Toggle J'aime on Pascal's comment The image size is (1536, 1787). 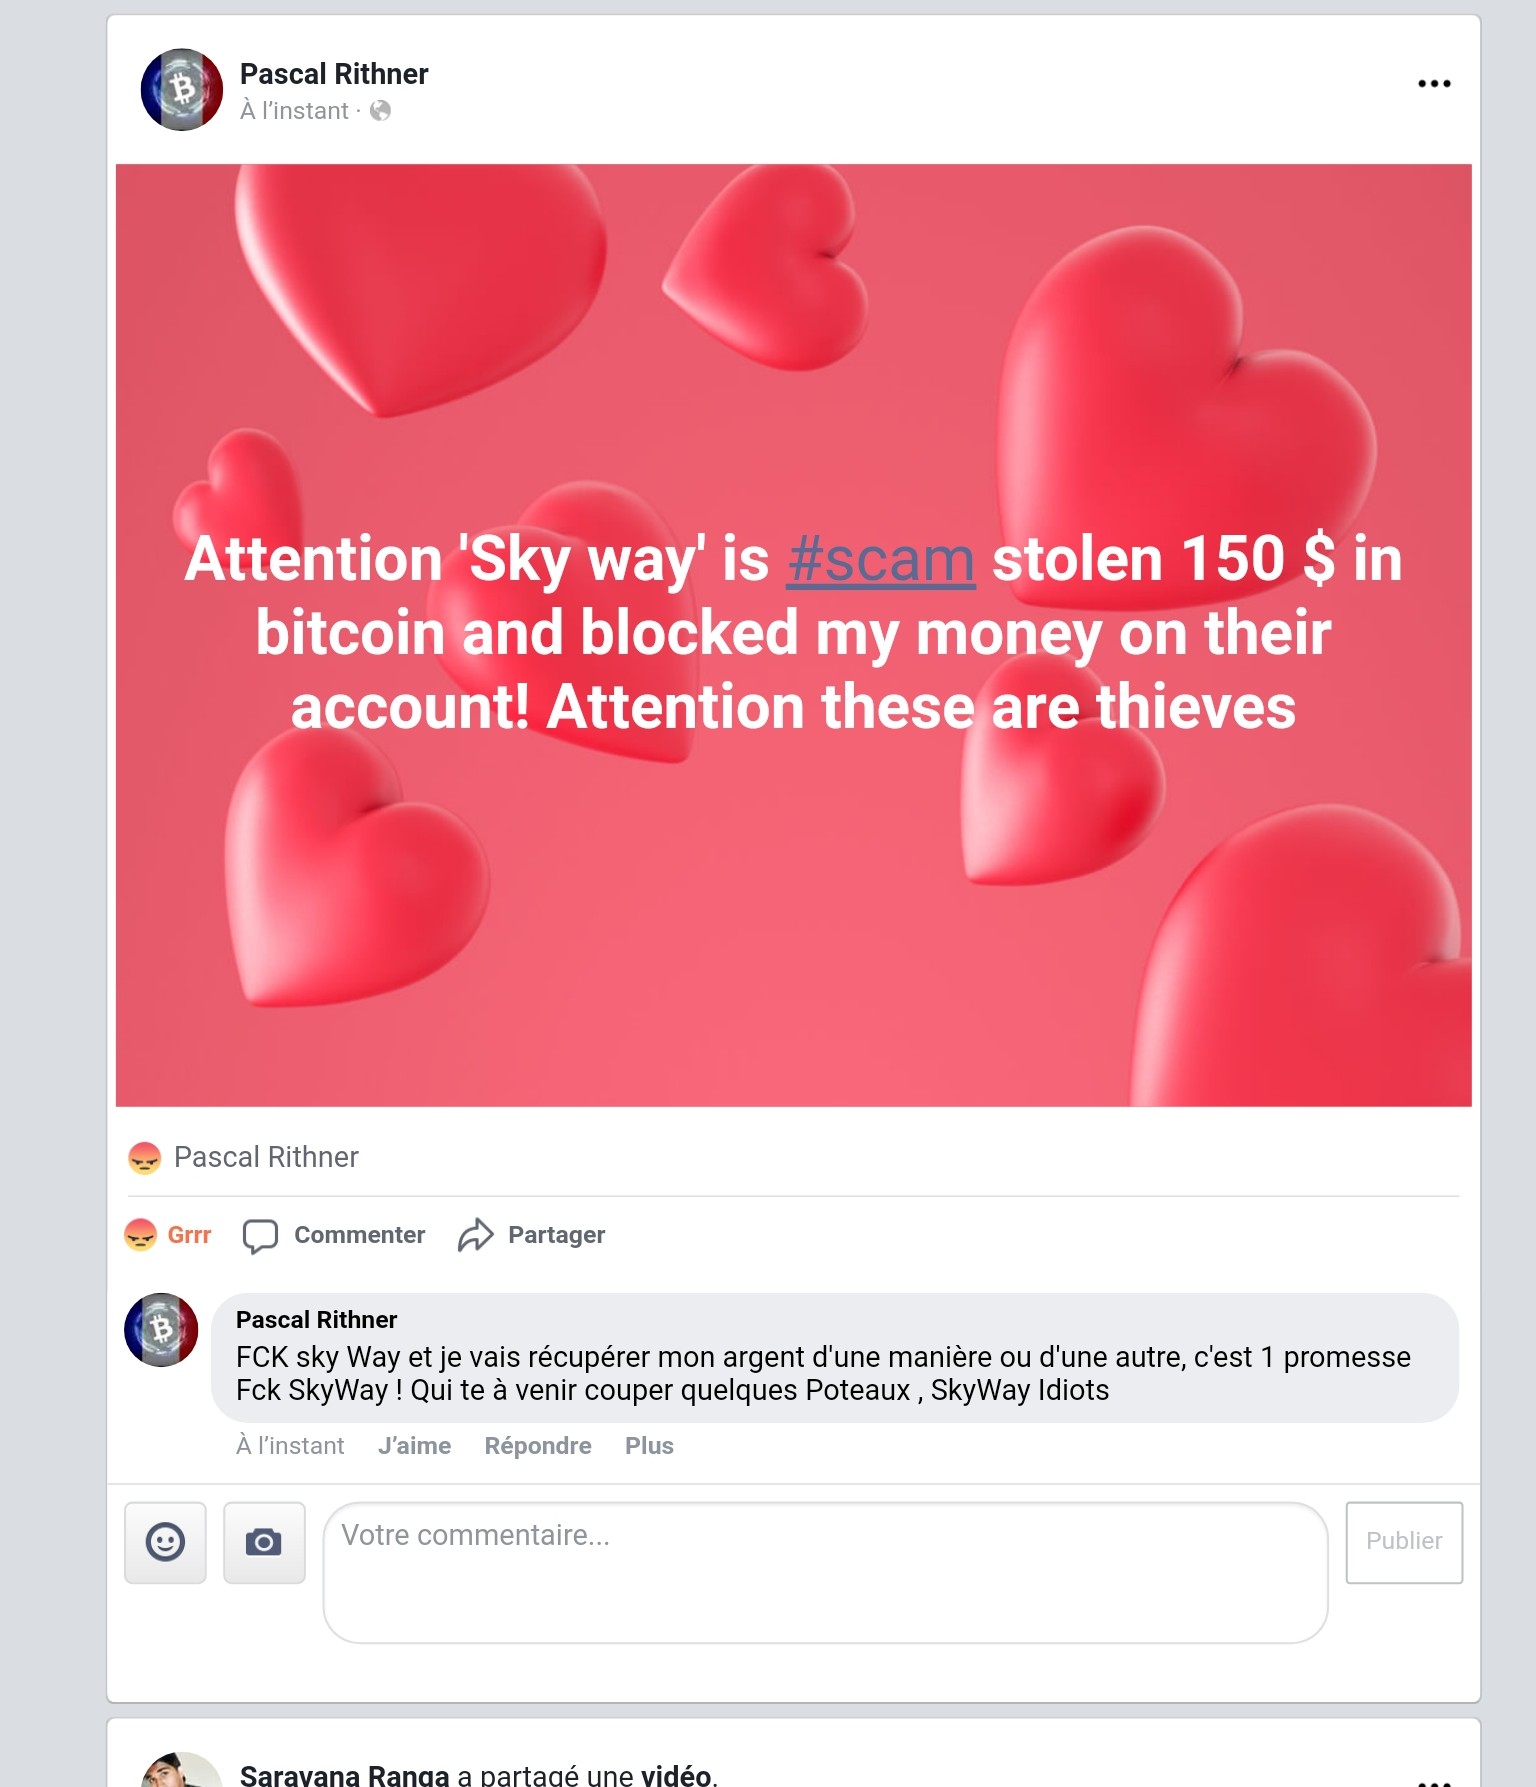coord(414,1446)
